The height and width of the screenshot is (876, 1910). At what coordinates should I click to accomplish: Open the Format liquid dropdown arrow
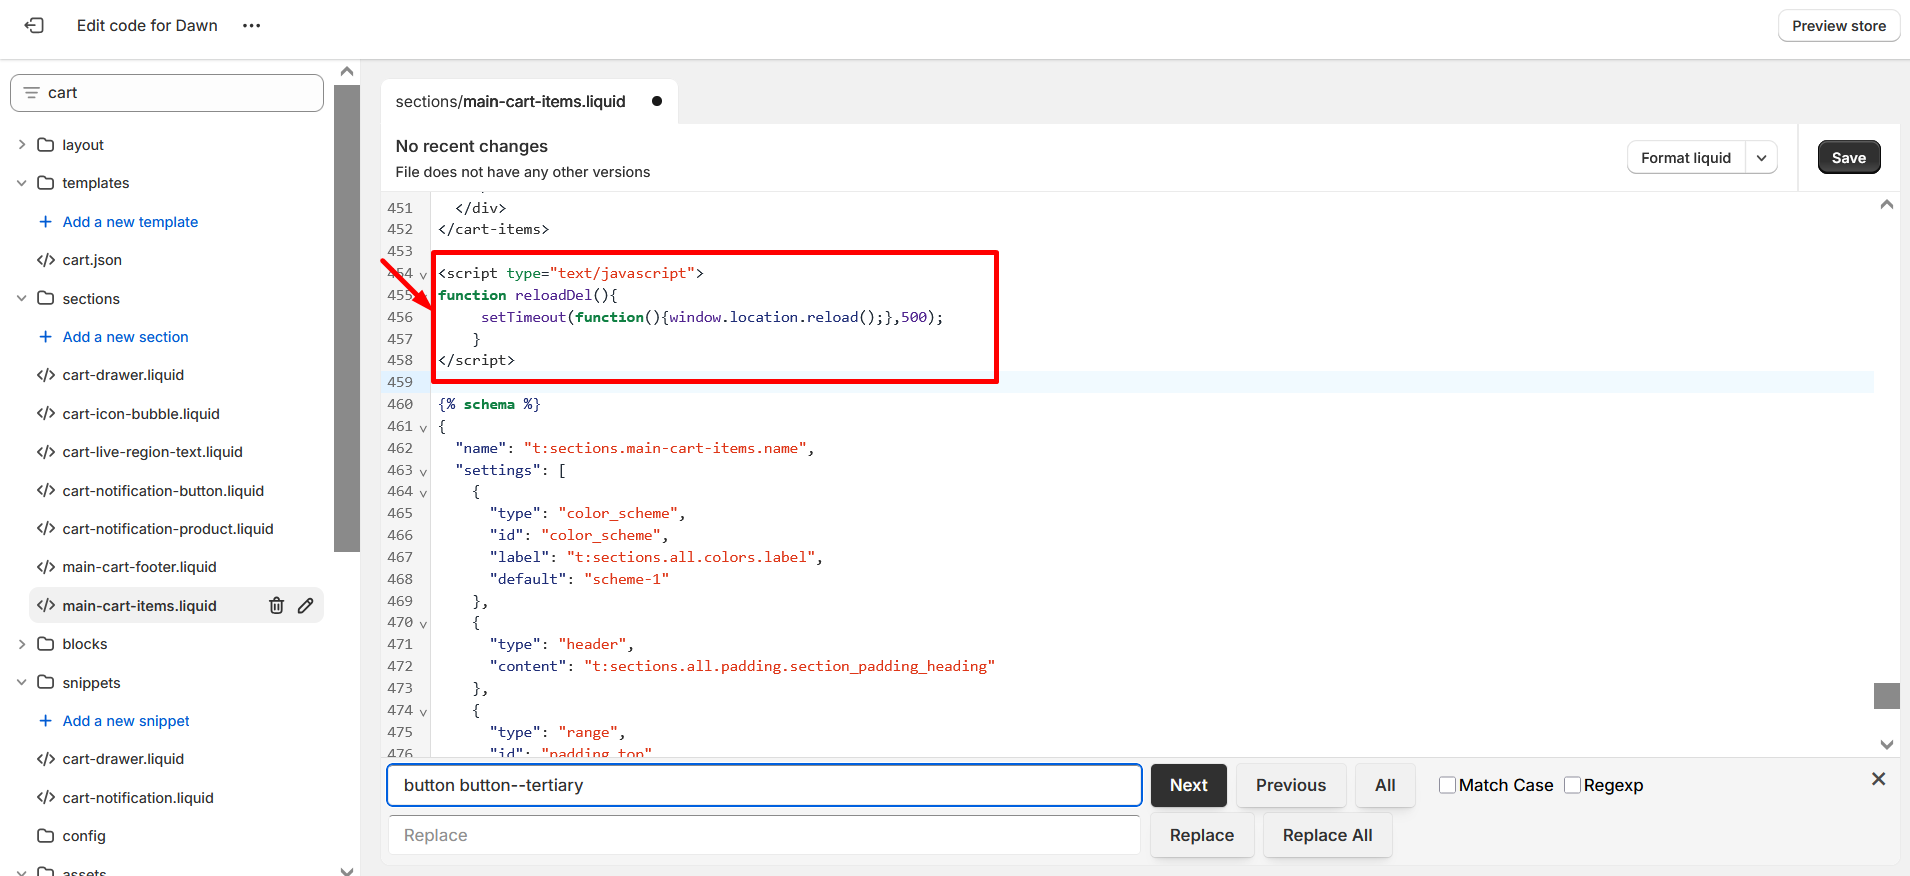[x=1761, y=158]
